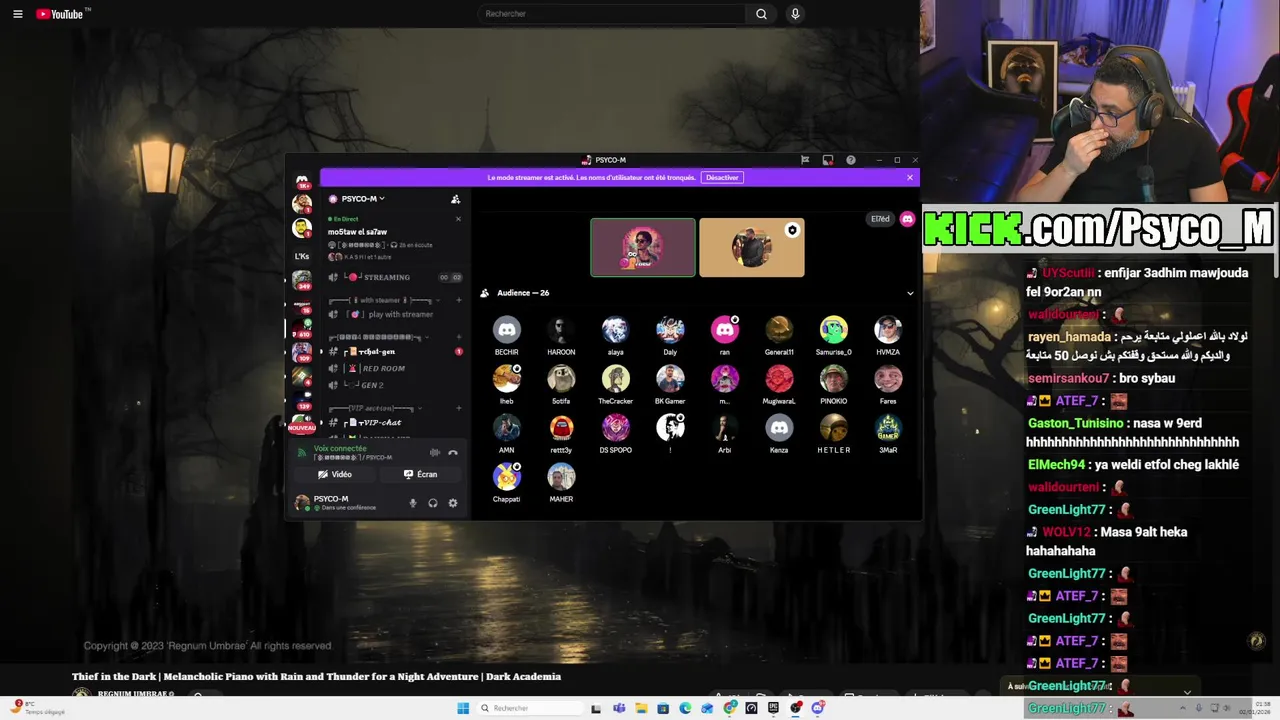This screenshot has width=1280, height=720.
Task: Open audience member BECHIR profile
Action: click(x=507, y=336)
